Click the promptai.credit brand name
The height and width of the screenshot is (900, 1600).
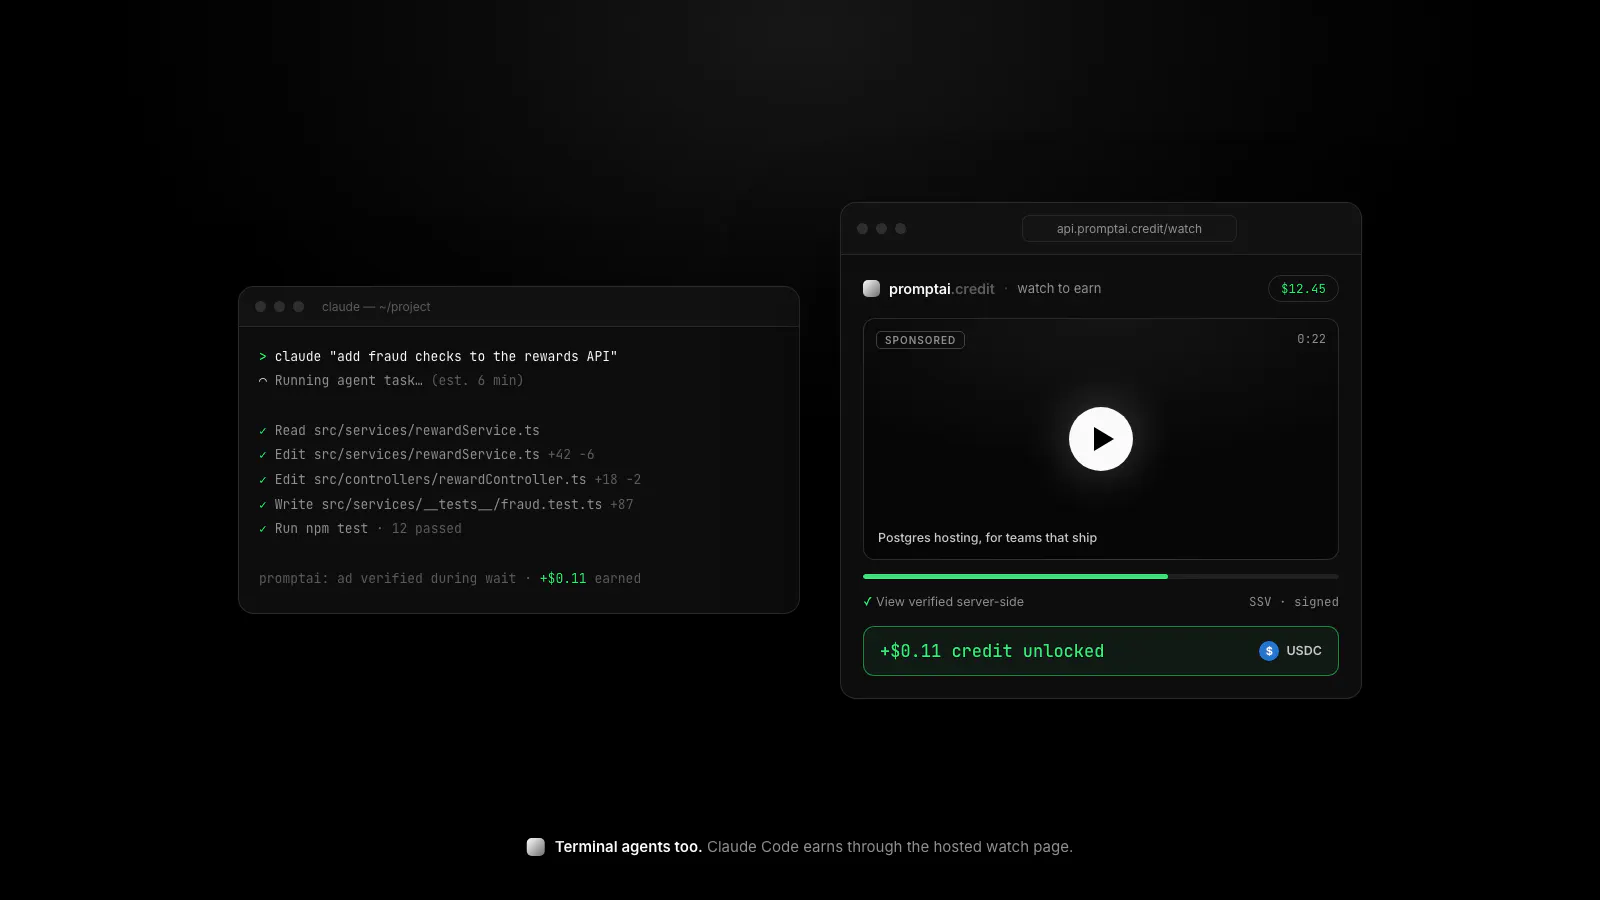(x=941, y=289)
